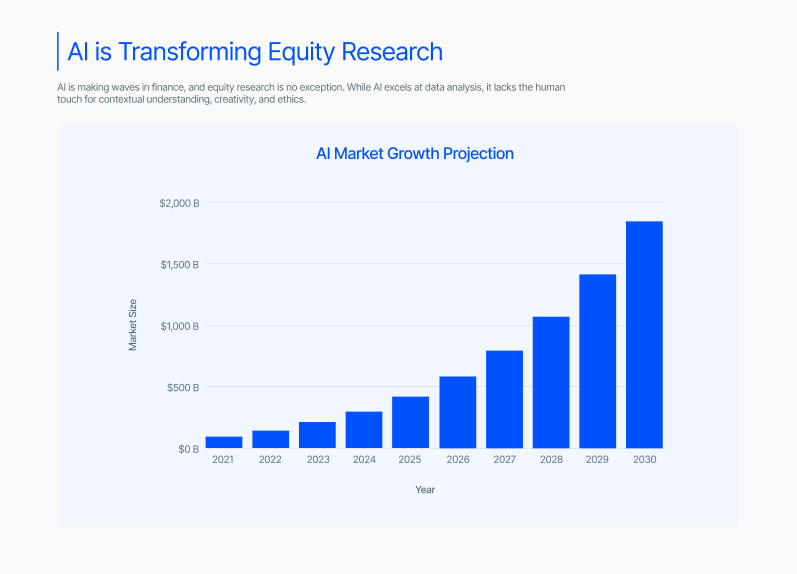Click the $500 B y-axis label
Viewport: 797px width, 574px height.
[182, 387]
